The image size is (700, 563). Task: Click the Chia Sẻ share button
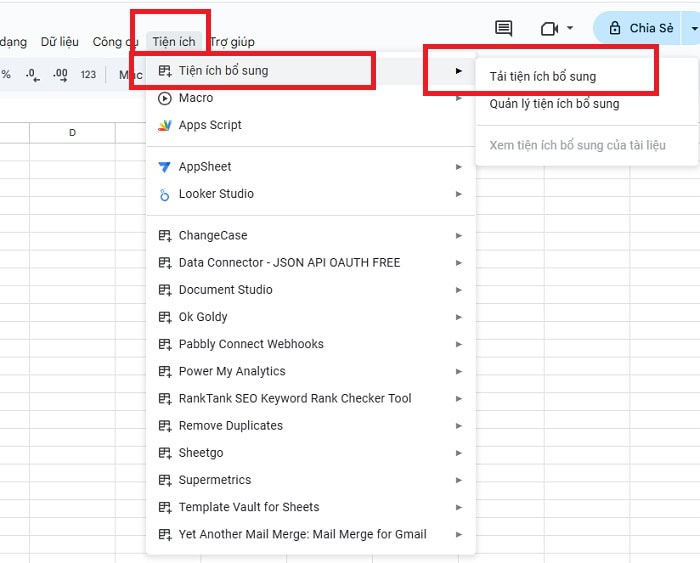640,29
